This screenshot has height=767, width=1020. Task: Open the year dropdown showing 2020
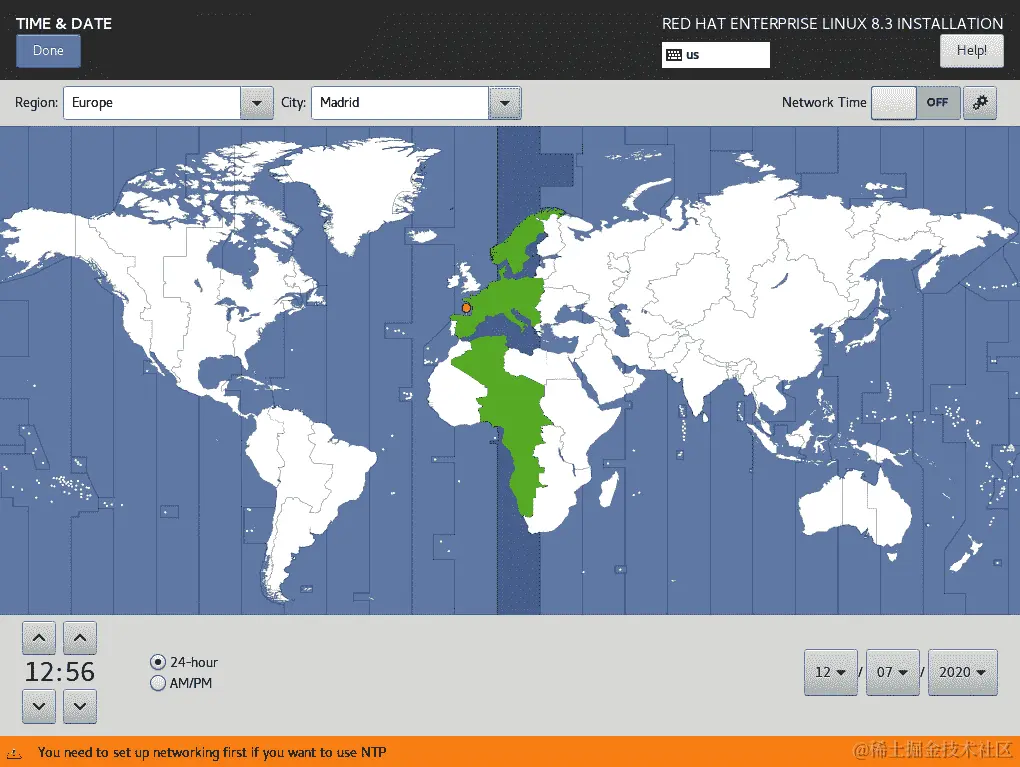963,672
